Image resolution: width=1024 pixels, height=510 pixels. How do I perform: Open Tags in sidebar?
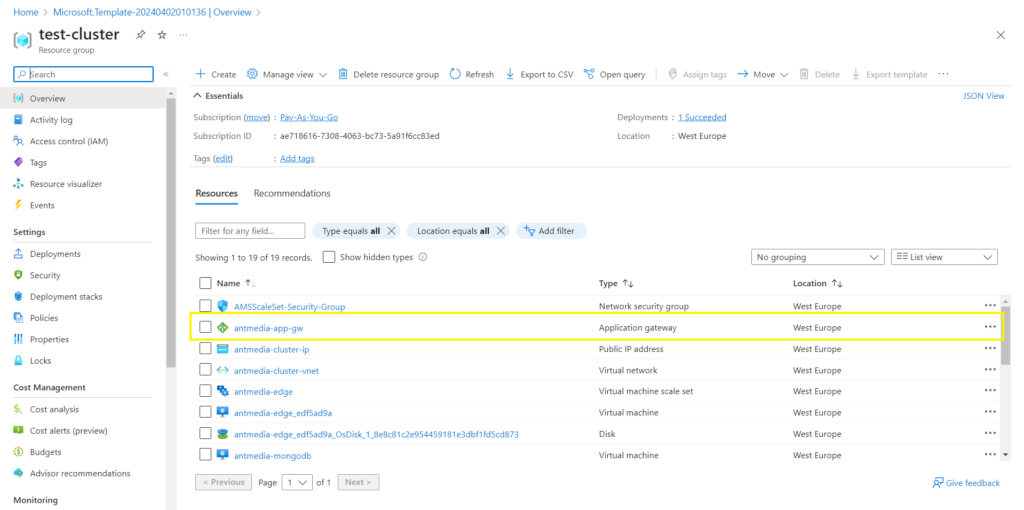38,163
